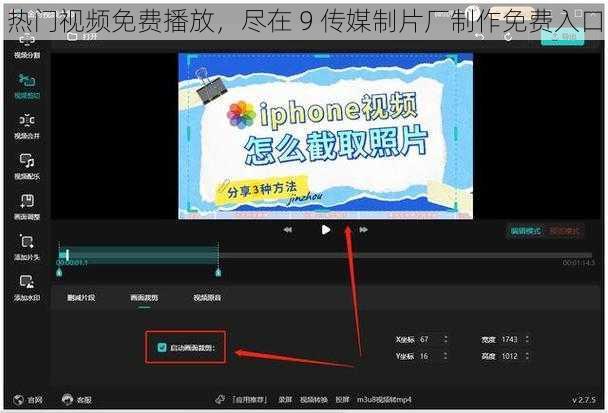Screen dimensions: 608x413
Task: Open the 添加片头 intro tool
Action: point(27,248)
